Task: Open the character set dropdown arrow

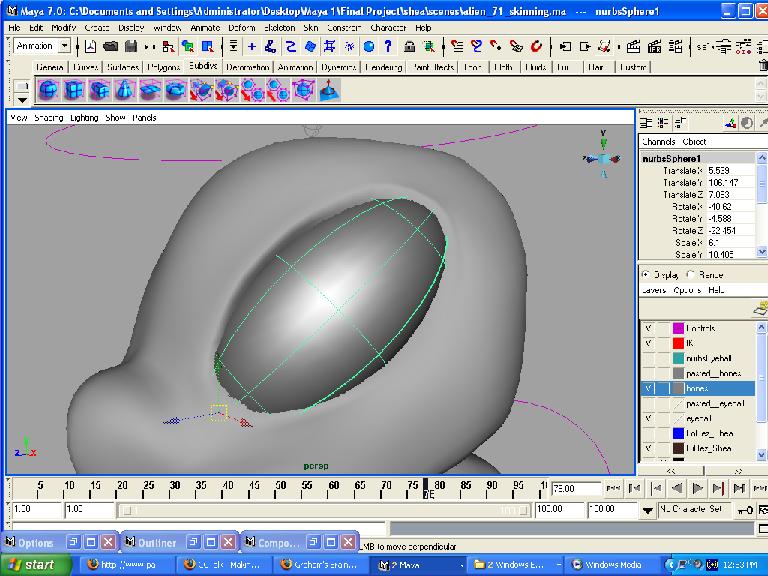Action: click(648, 510)
